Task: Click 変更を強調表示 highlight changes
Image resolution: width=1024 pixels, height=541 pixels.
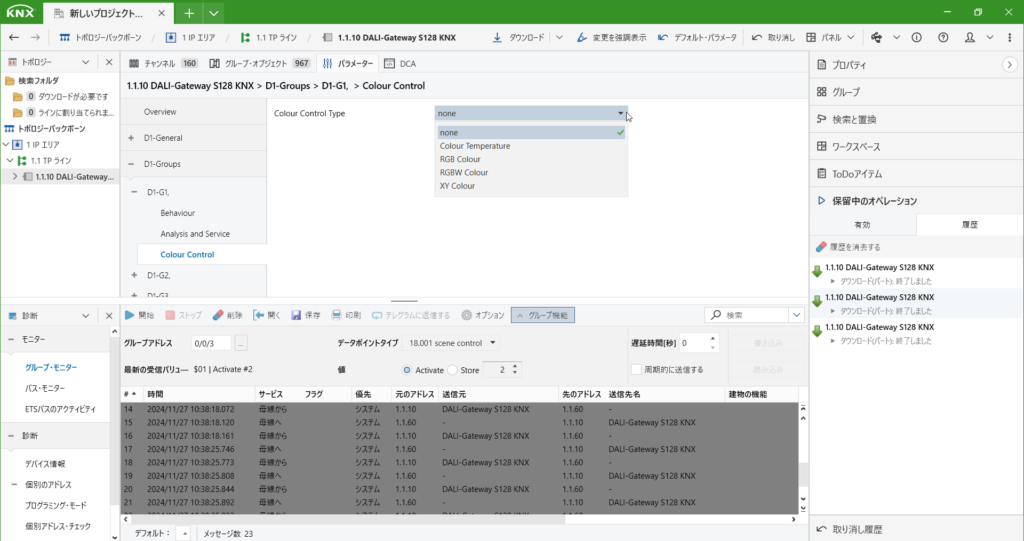Action: click(611, 38)
